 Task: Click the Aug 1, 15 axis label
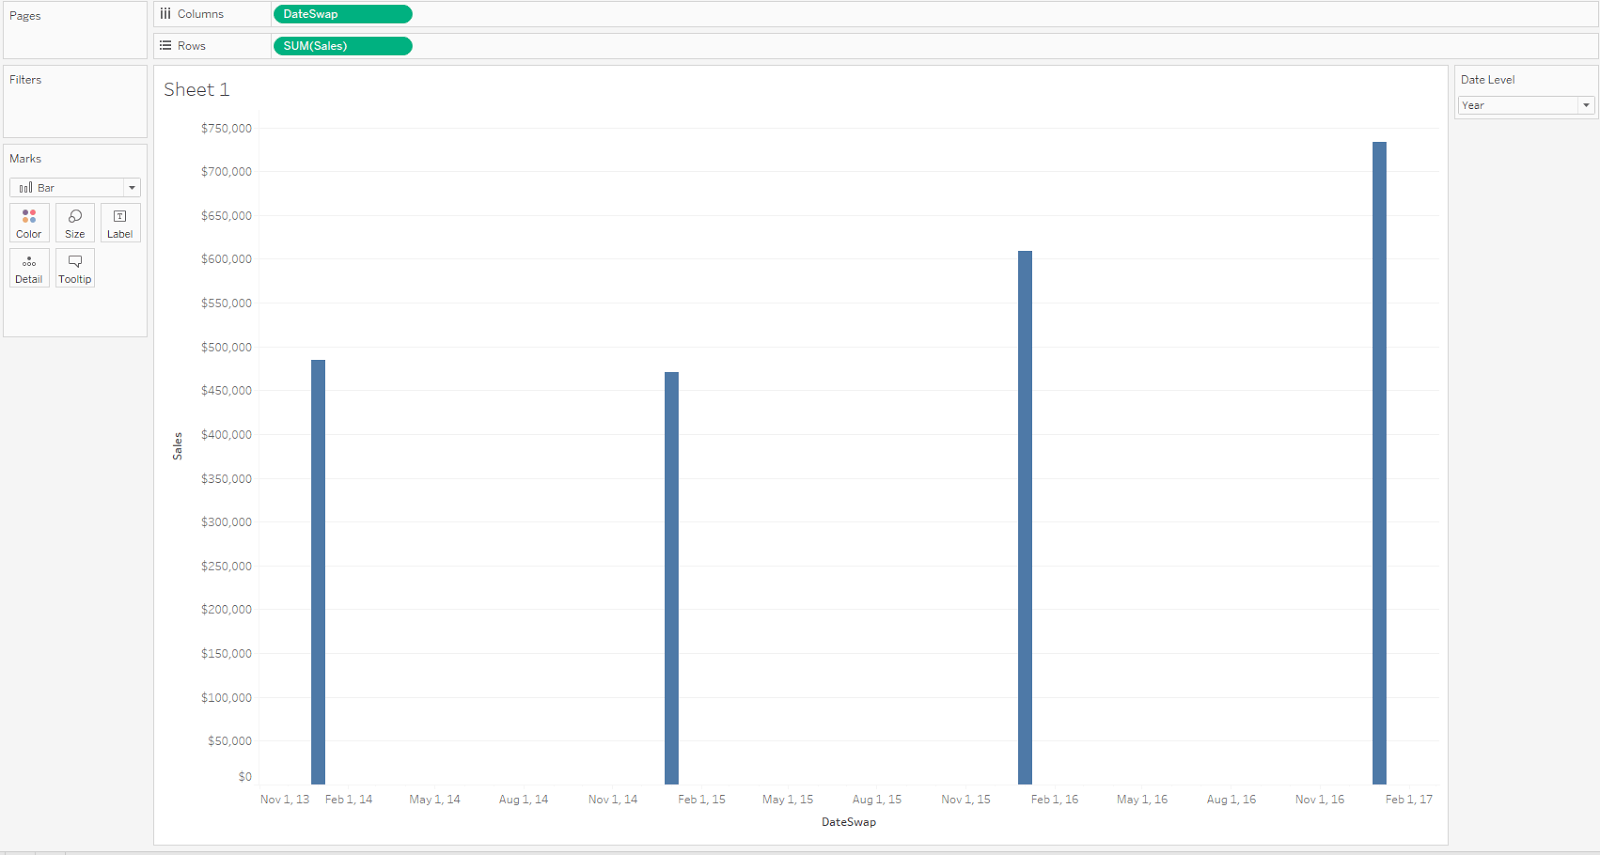click(877, 799)
